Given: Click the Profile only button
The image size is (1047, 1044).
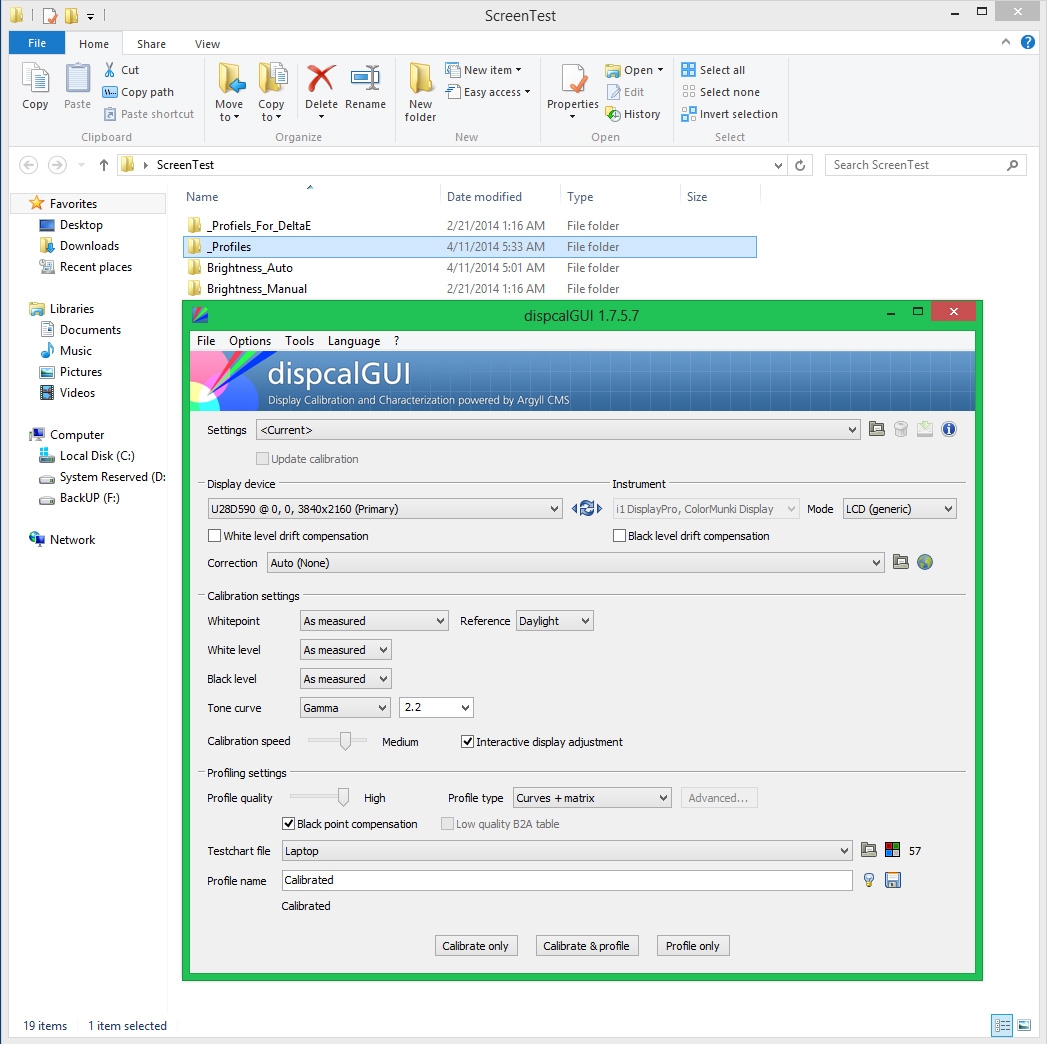Looking at the screenshot, I should 692,945.
